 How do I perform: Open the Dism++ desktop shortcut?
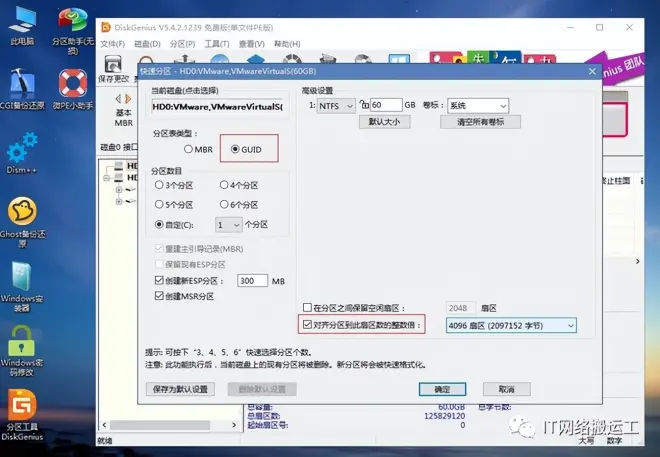[22, 153]
